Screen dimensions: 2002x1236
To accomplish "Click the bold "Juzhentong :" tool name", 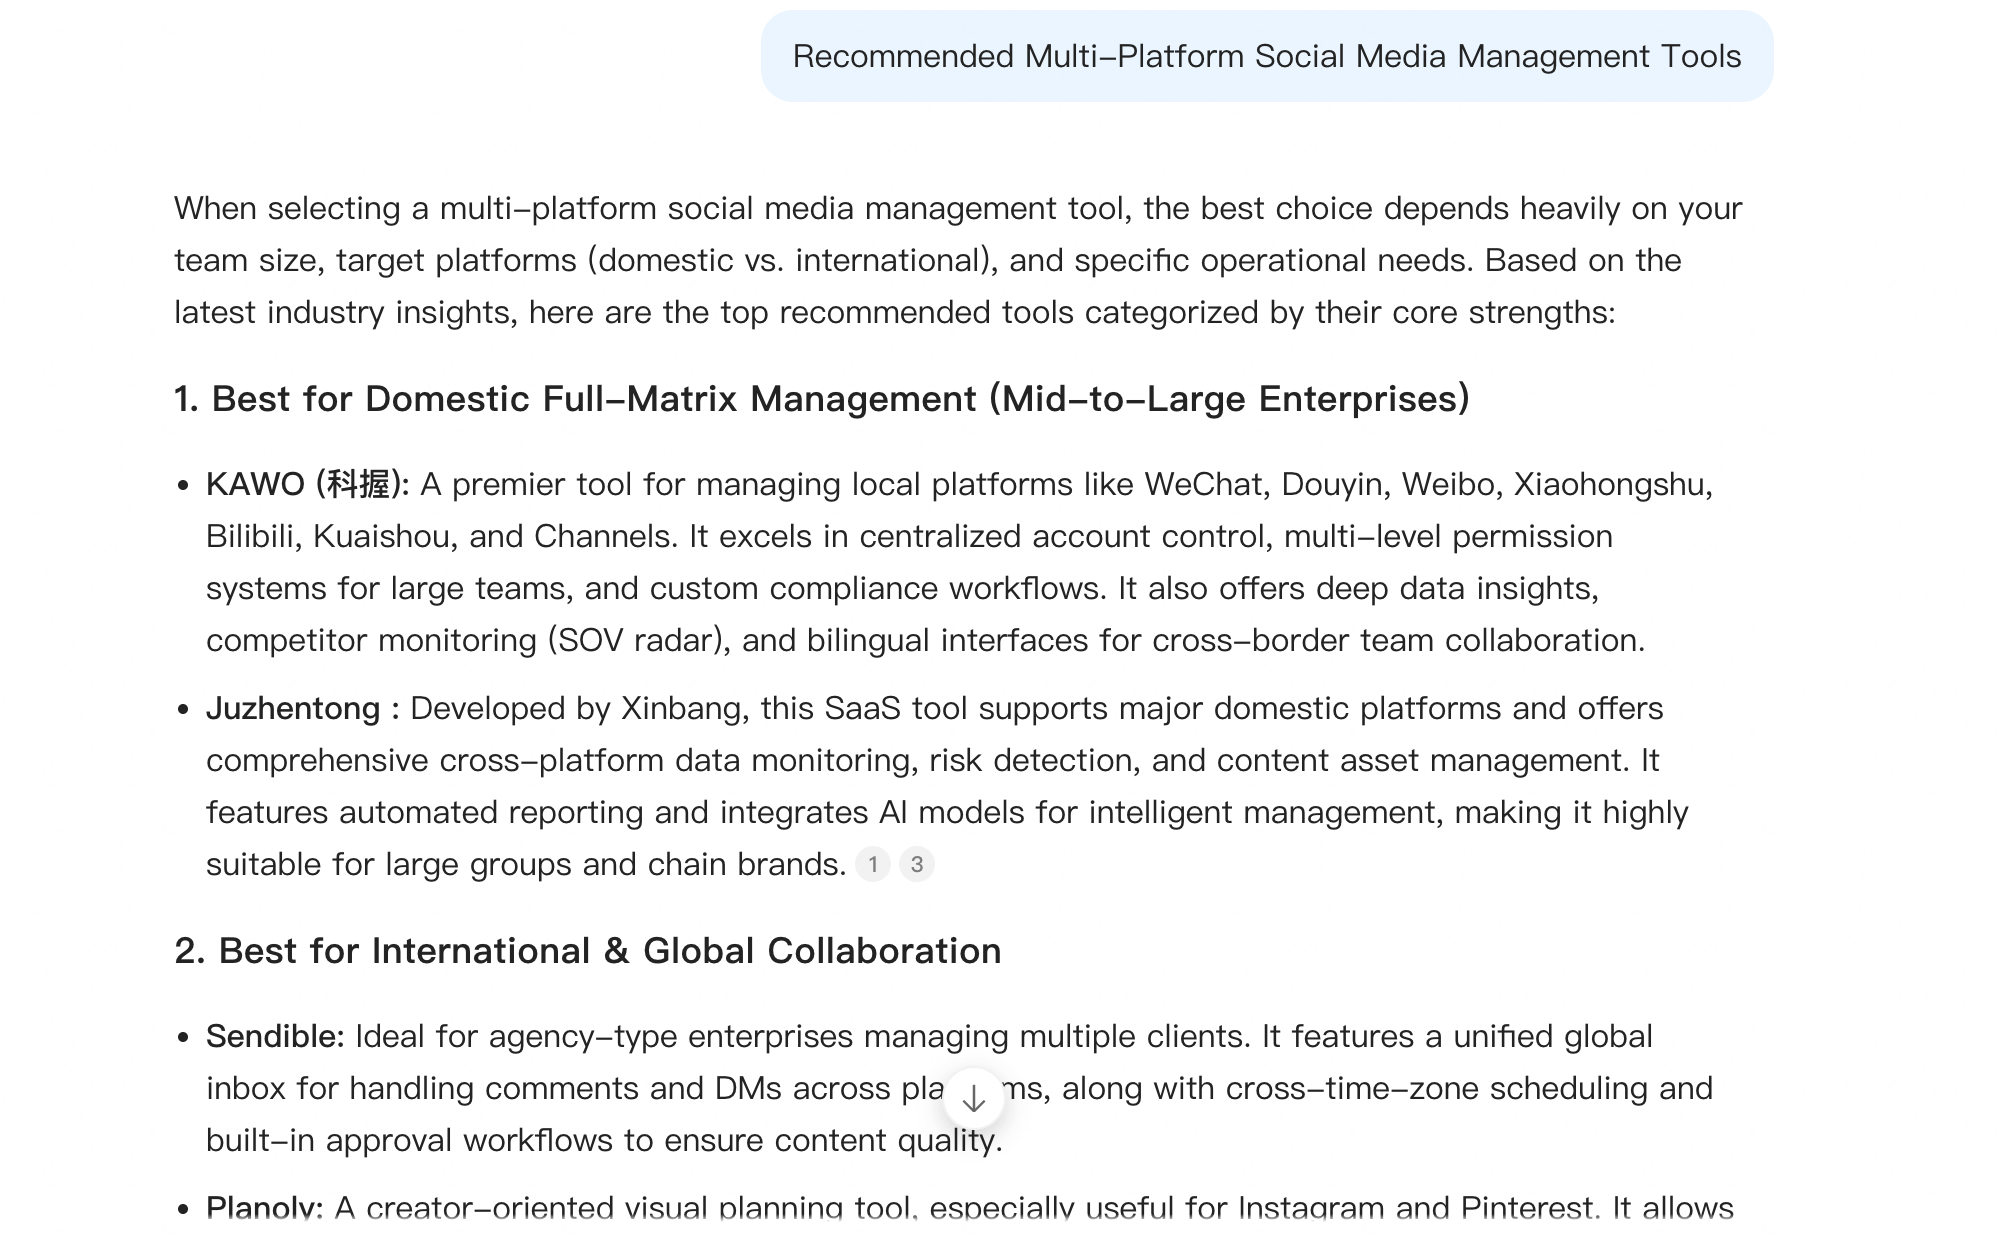I will (303, 708).
